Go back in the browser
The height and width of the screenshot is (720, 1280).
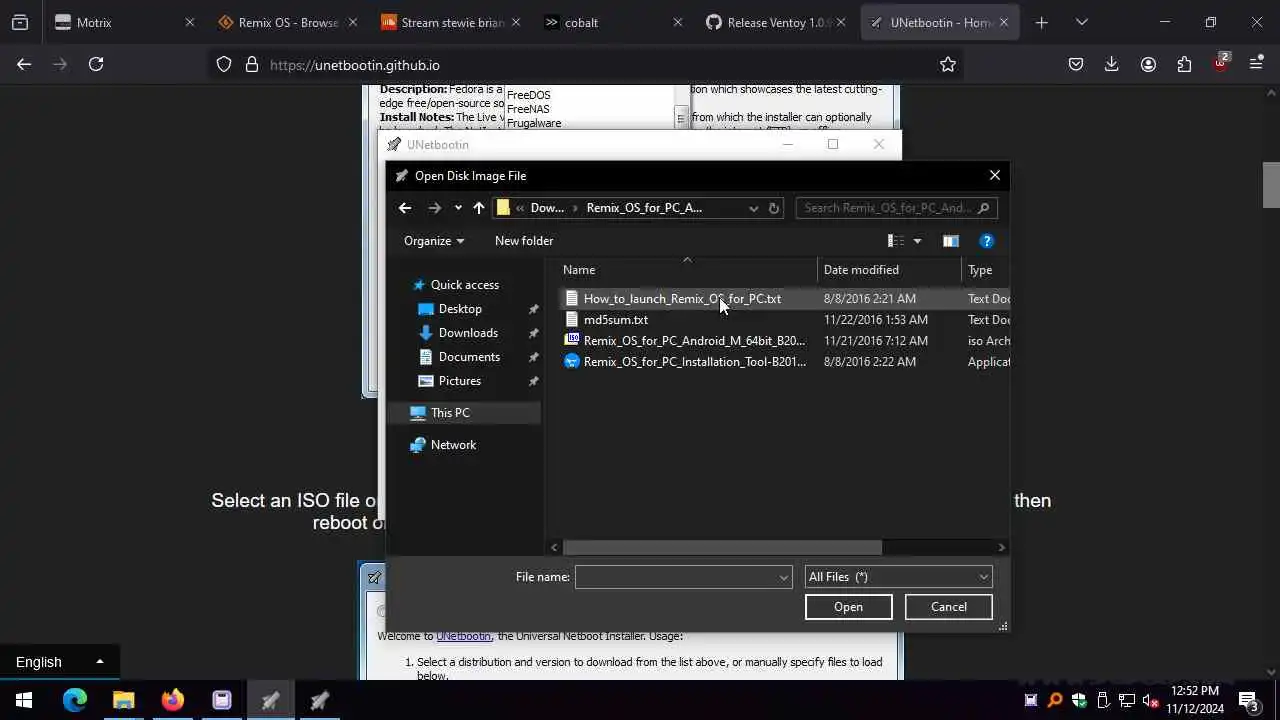[x=24, y=64]
